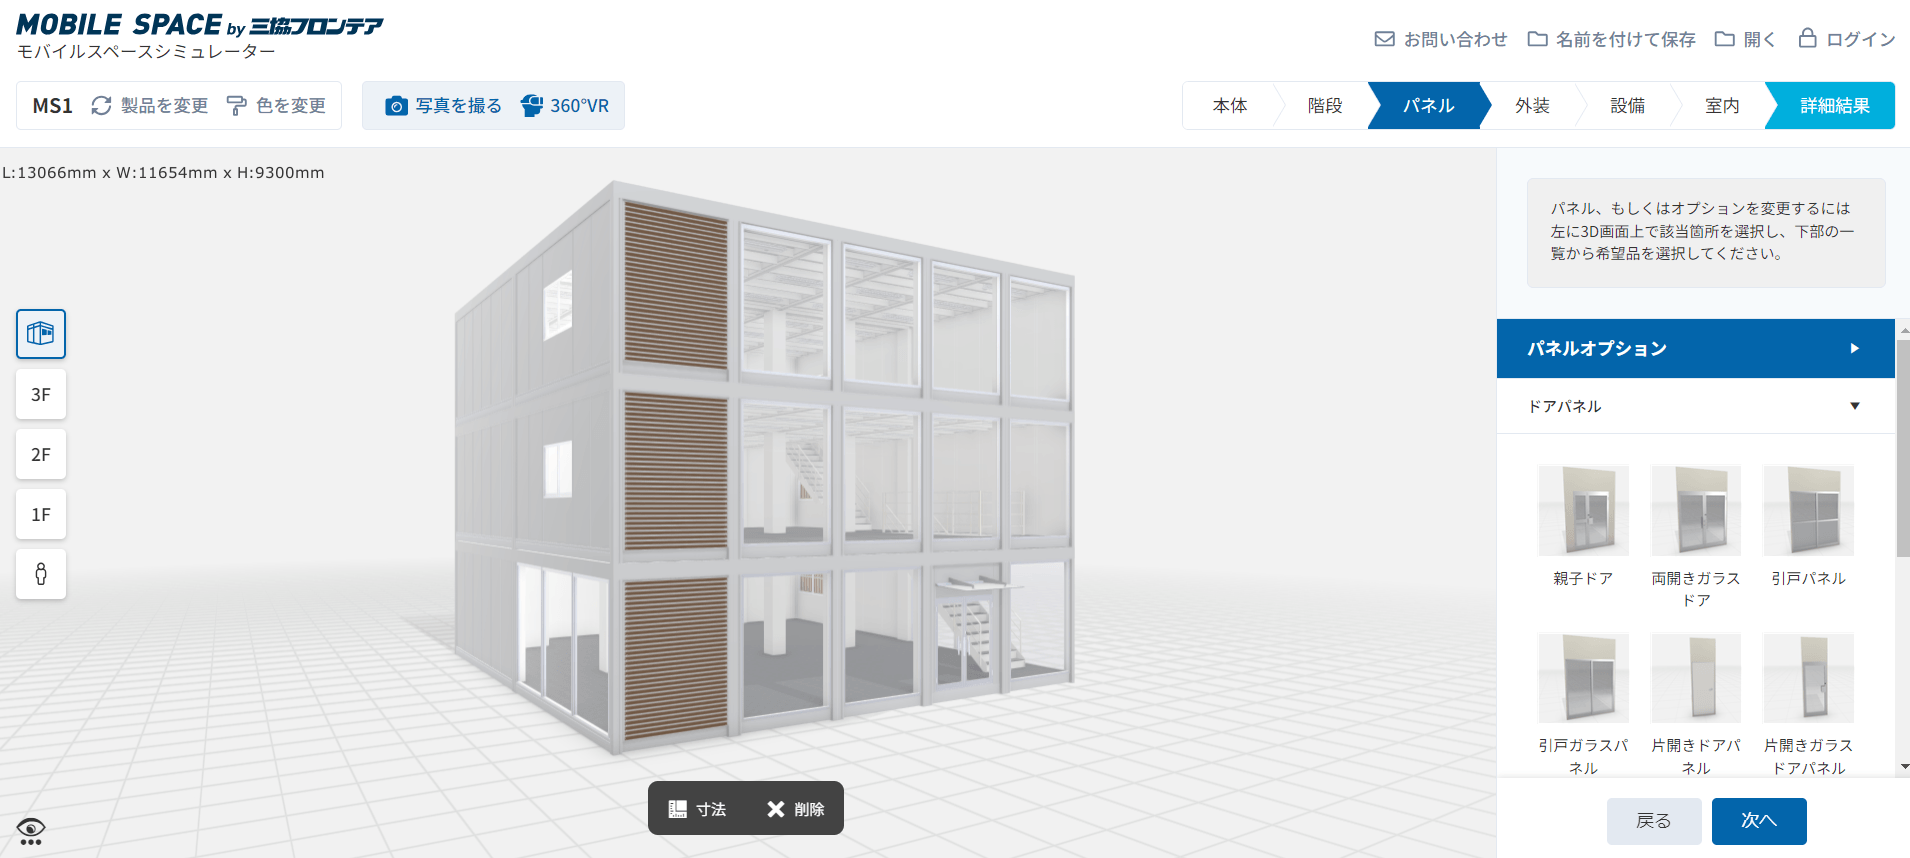Select the whole building 3D view icon
Screen dimensions: 1910x858
click(41, 334)
